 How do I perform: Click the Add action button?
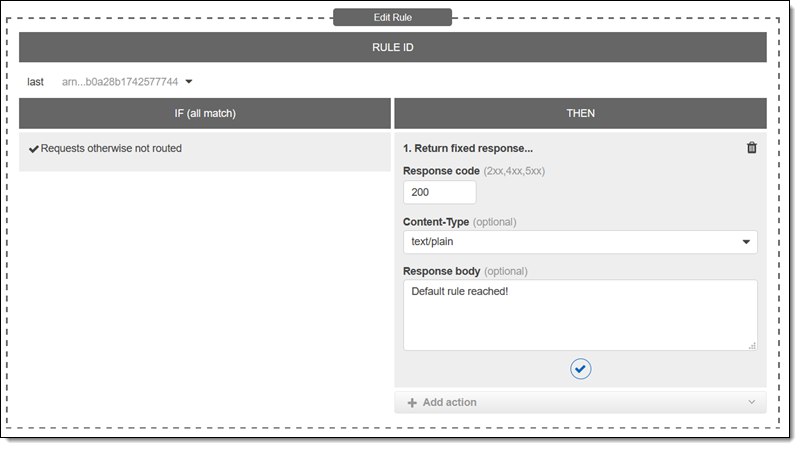click(581, 403)
